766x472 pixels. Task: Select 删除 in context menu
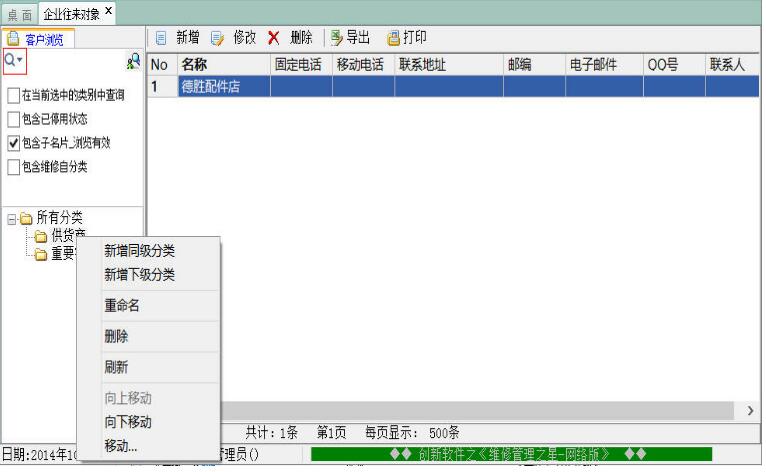point(116,337)
